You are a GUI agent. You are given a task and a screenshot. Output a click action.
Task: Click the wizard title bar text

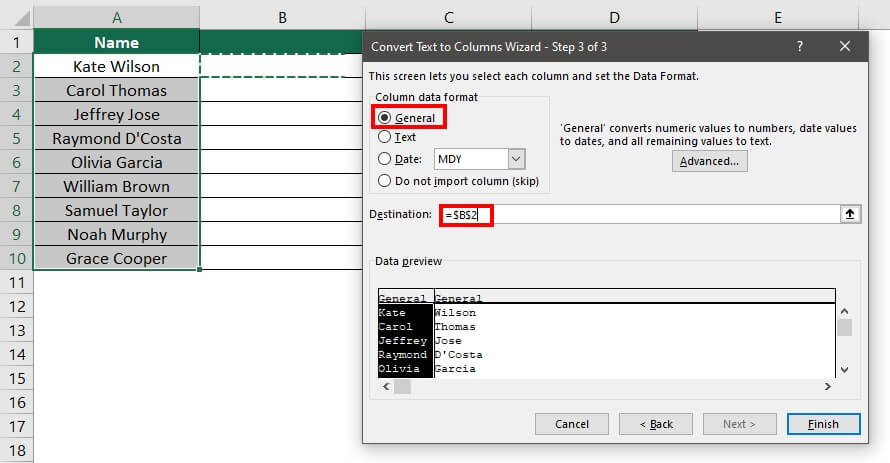(x=489, y=47)
